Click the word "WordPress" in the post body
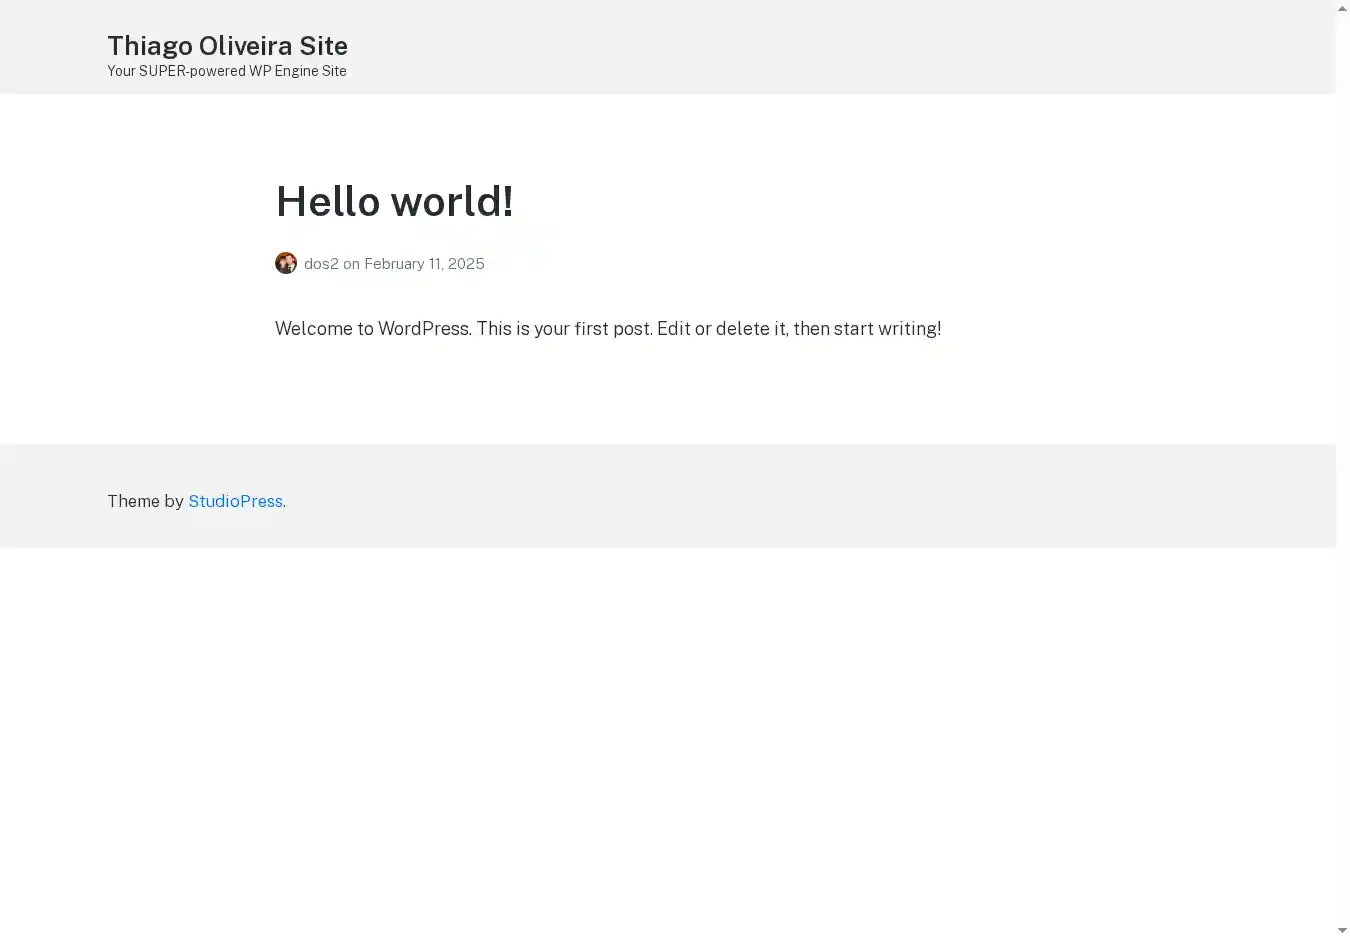 423,329
